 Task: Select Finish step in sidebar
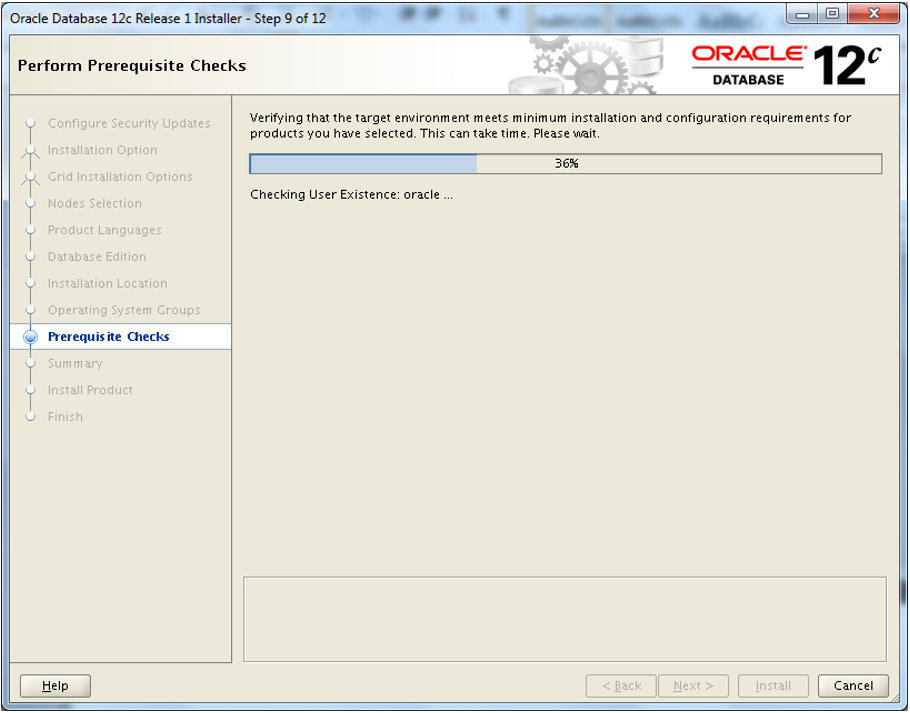[x=65, y=417]
